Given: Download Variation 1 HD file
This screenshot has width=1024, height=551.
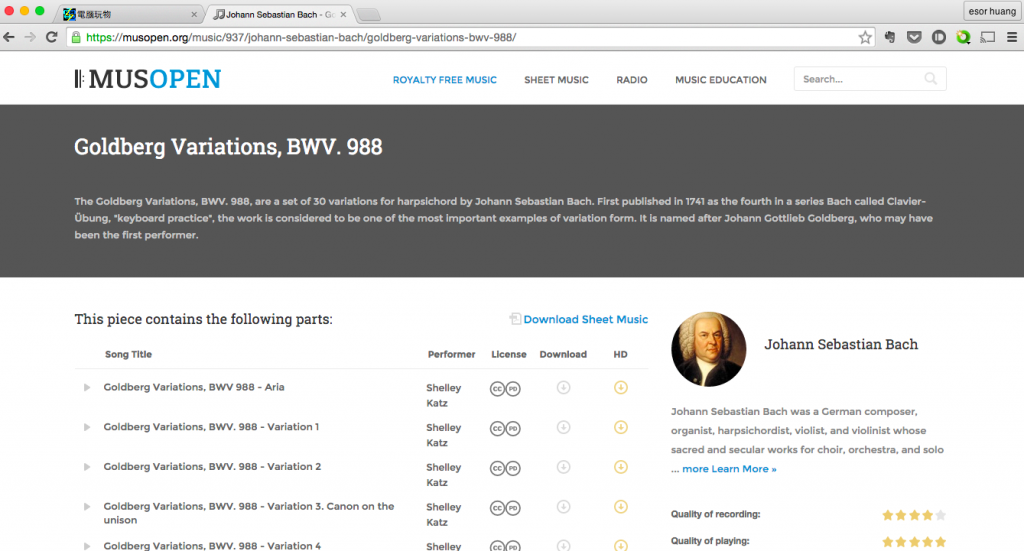Looking at the screenshot, I should 621,428.
